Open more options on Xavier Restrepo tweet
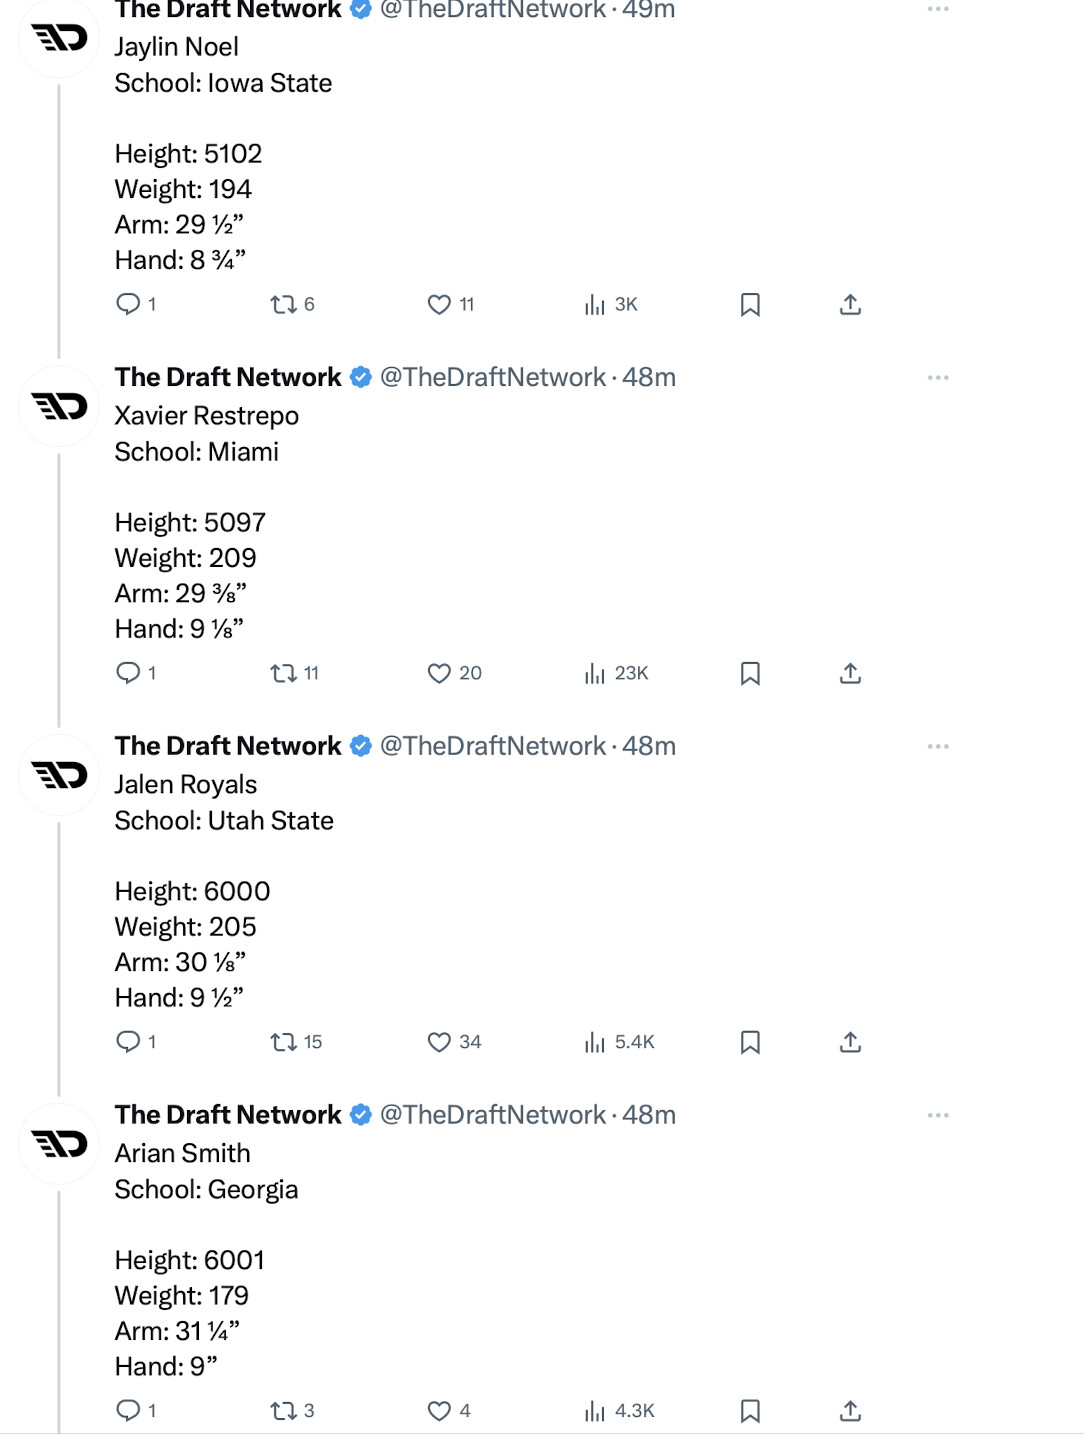This screenshot has height=1438, width=1084. [937, 378]
